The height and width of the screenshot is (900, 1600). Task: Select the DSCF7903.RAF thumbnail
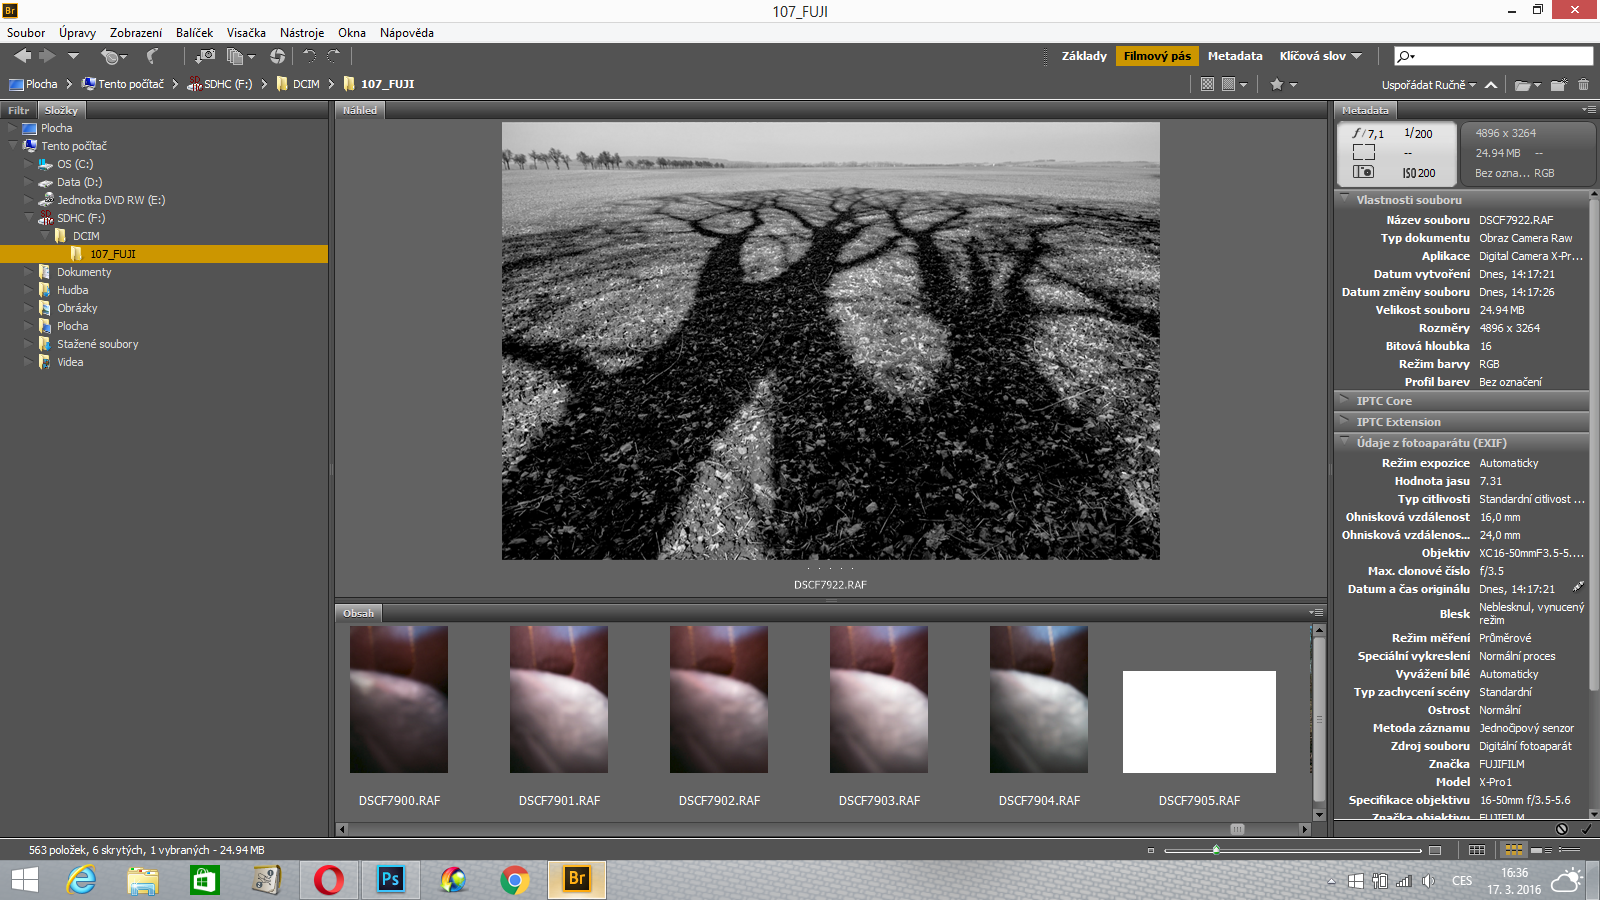[x=879, y=700]
